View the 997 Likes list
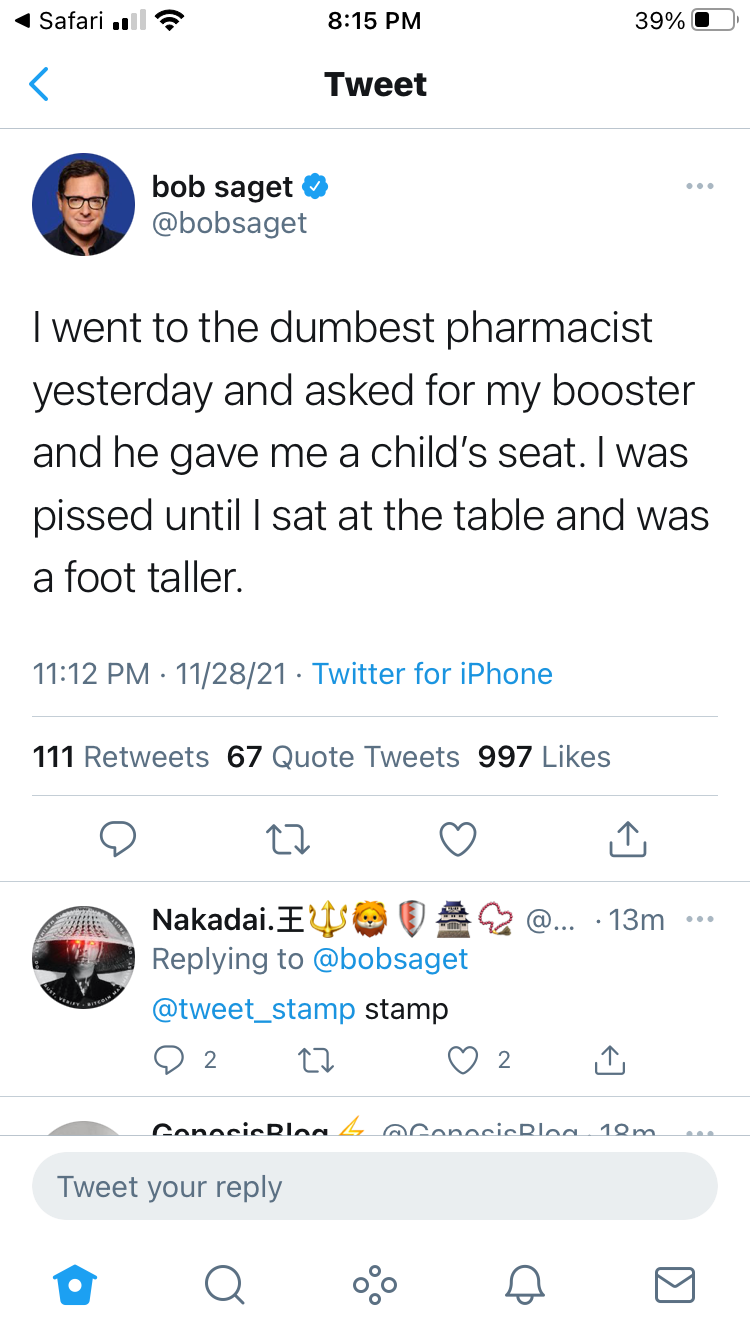 (544, 757)
